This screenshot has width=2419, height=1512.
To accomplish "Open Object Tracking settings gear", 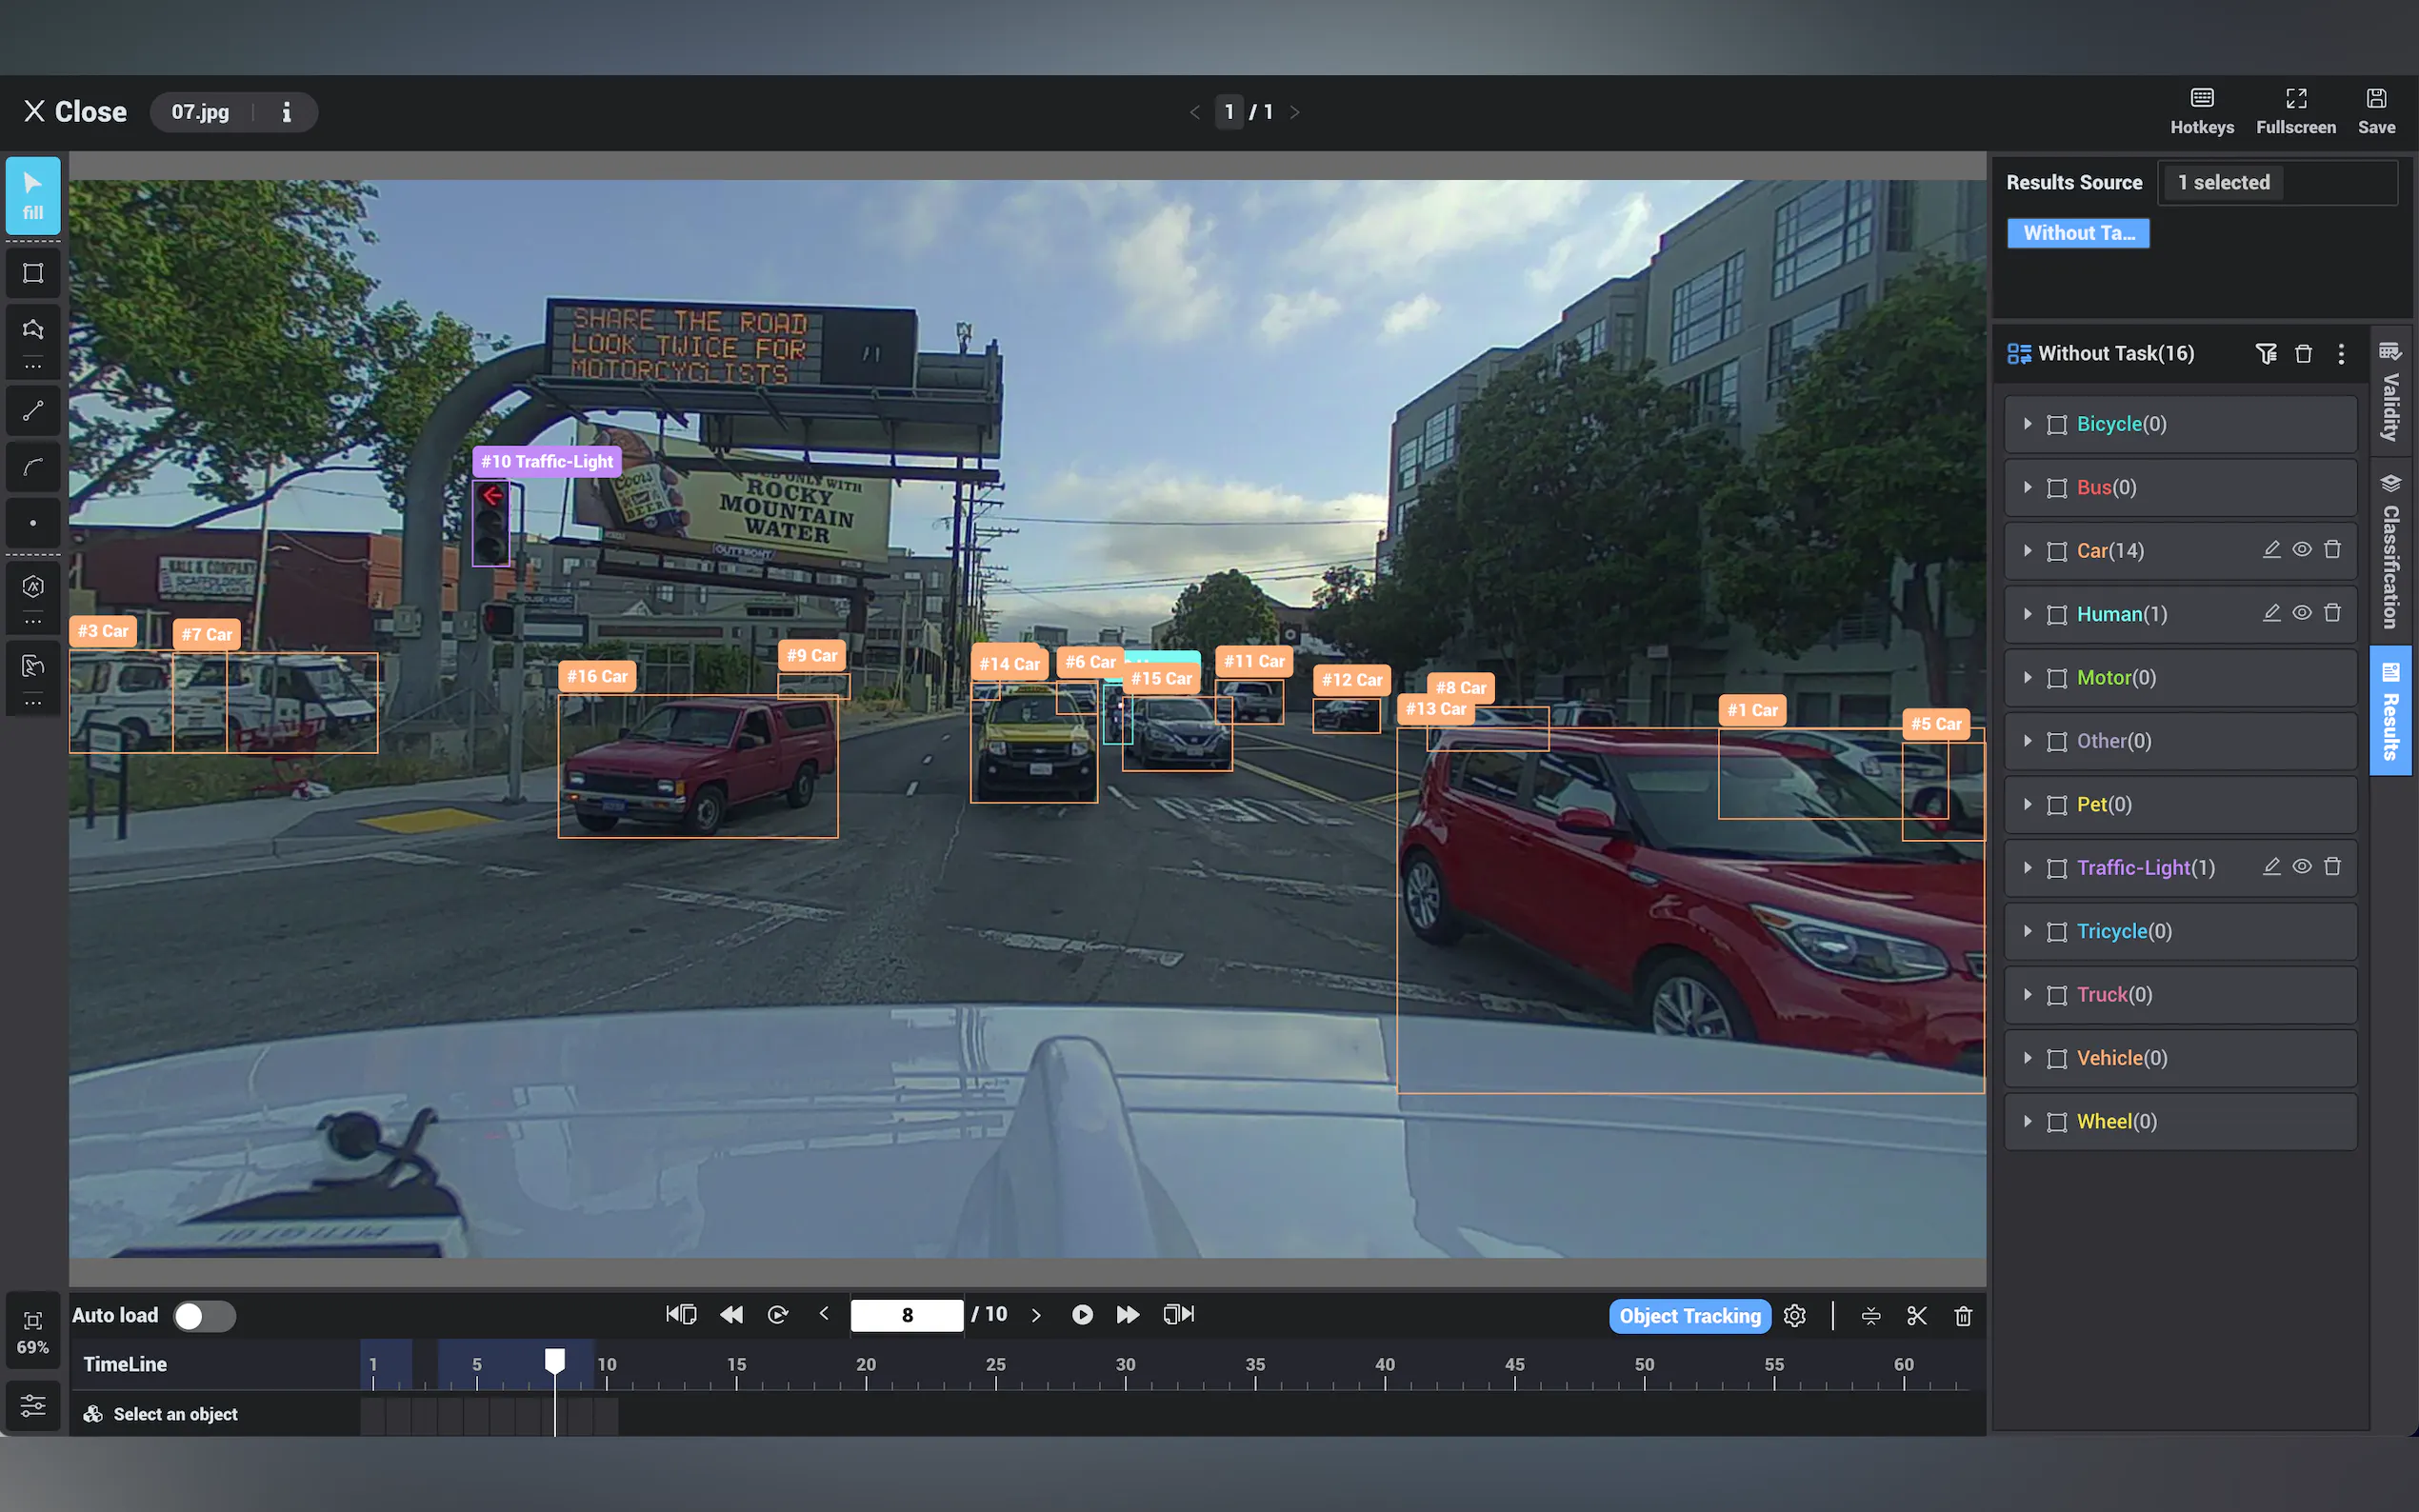I will click(1795, 1316).
